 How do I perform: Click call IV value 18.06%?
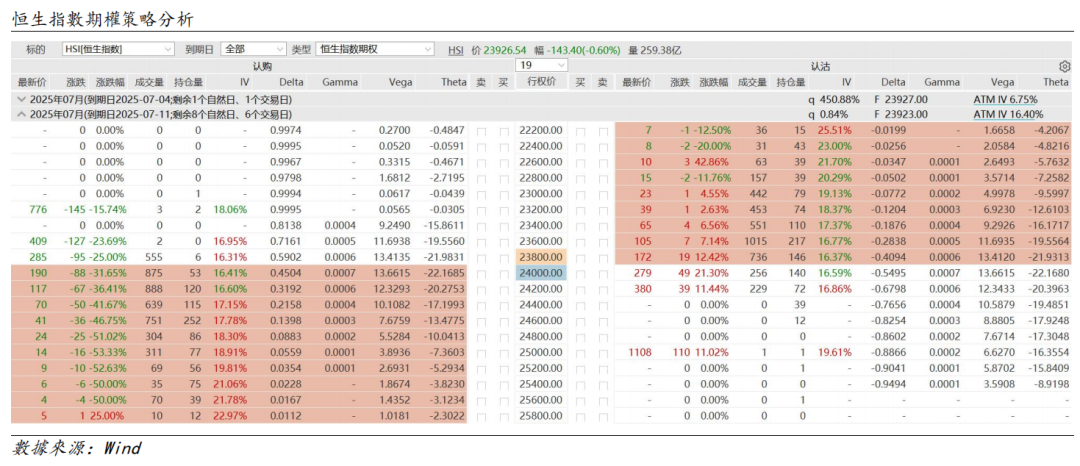tap(233, 209)
